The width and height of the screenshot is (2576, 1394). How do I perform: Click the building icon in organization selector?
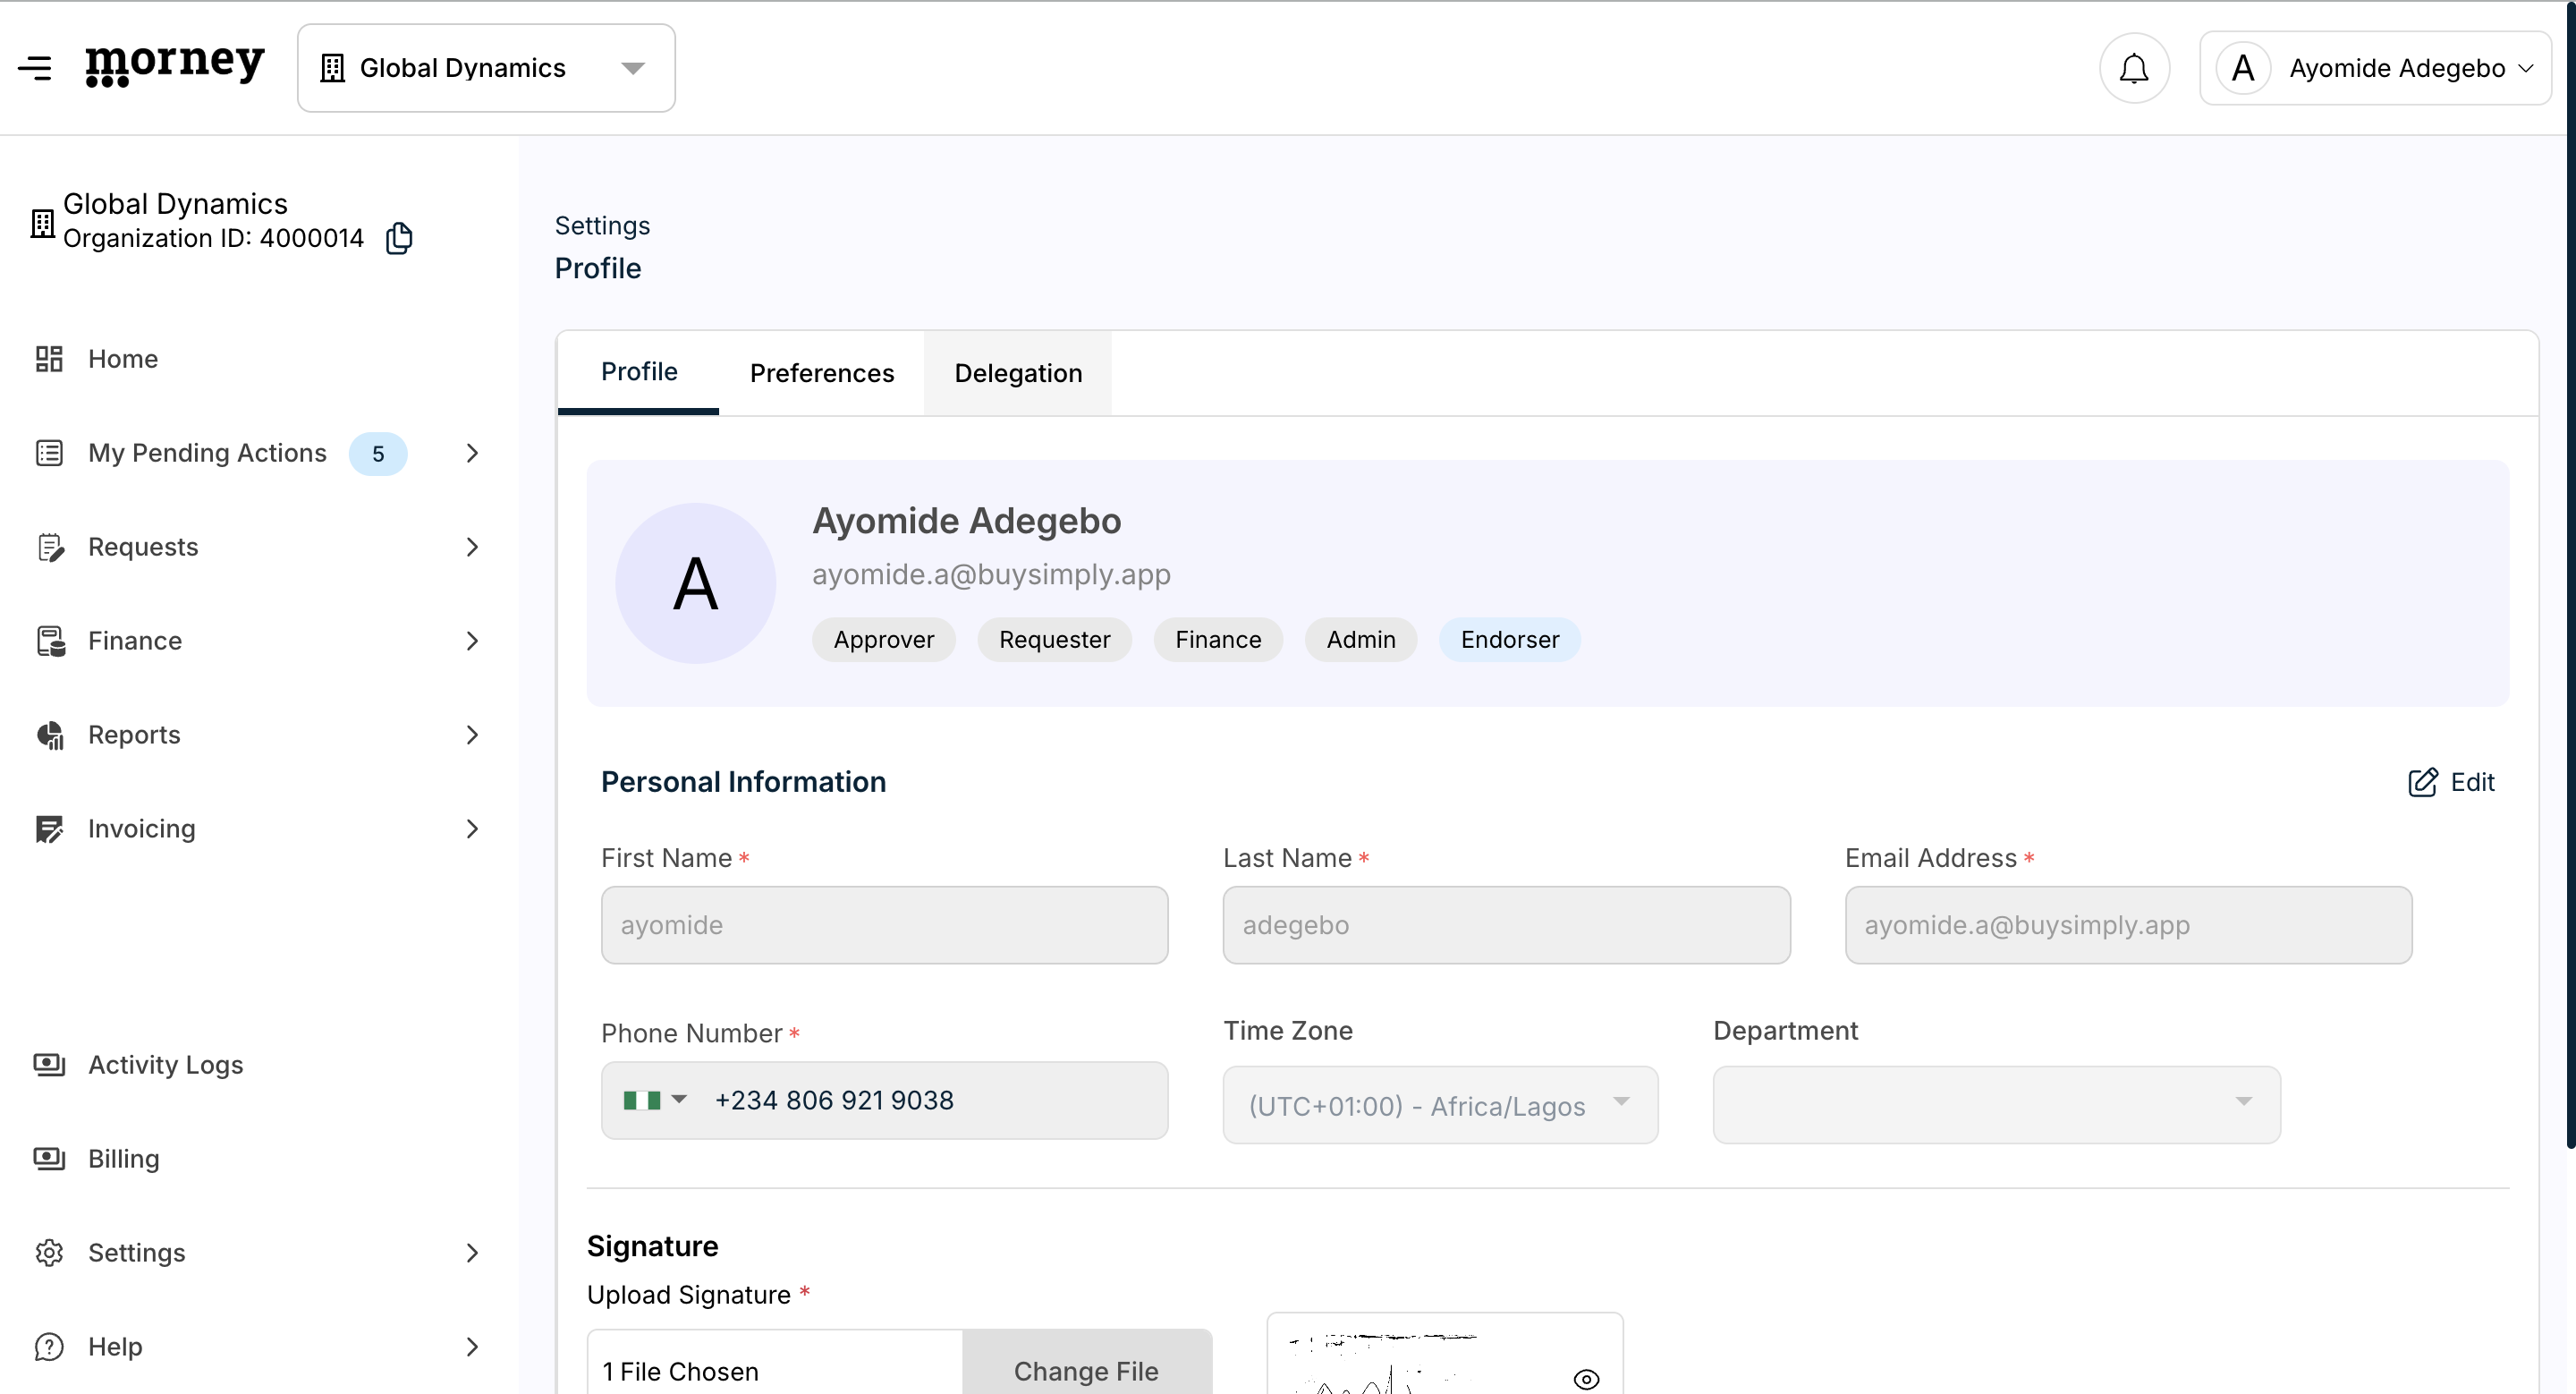pos(333,68)
